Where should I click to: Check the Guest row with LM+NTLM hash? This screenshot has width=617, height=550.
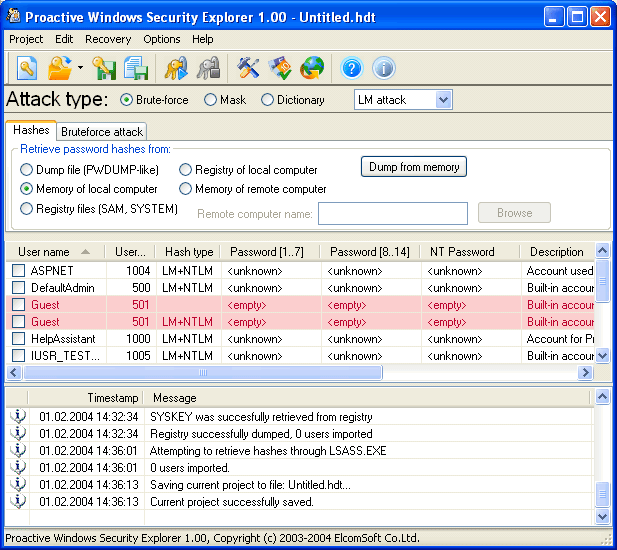(18, 322)
